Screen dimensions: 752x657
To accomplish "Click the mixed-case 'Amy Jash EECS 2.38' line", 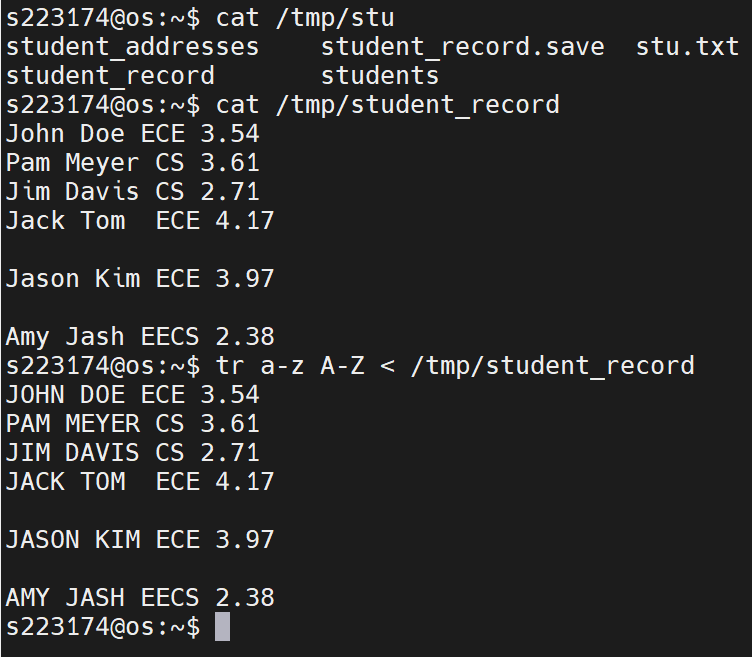I will pos(140,337).
